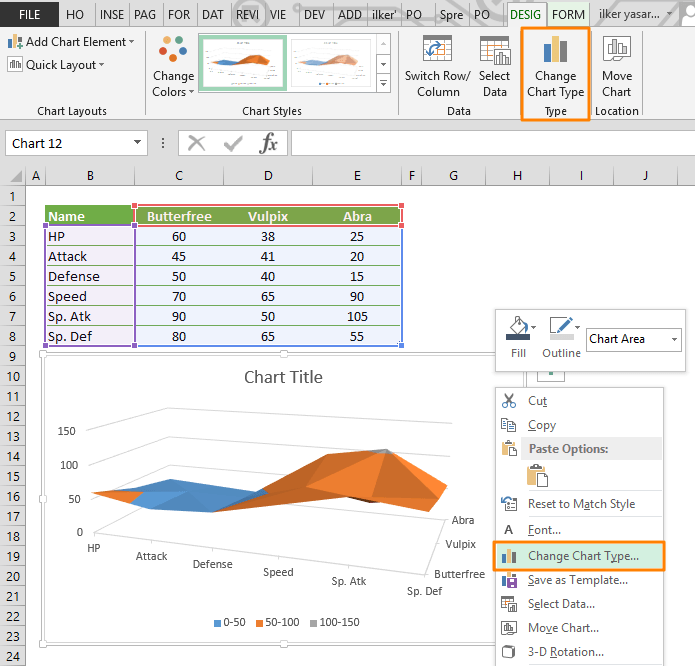695x666 pixels.
Task: Click the Switch Row/Column icon
Action: [x=437, y=49]
